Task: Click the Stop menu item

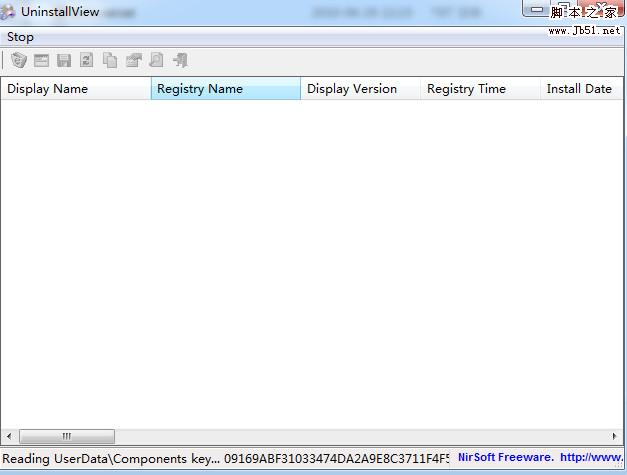Action: 20,37
